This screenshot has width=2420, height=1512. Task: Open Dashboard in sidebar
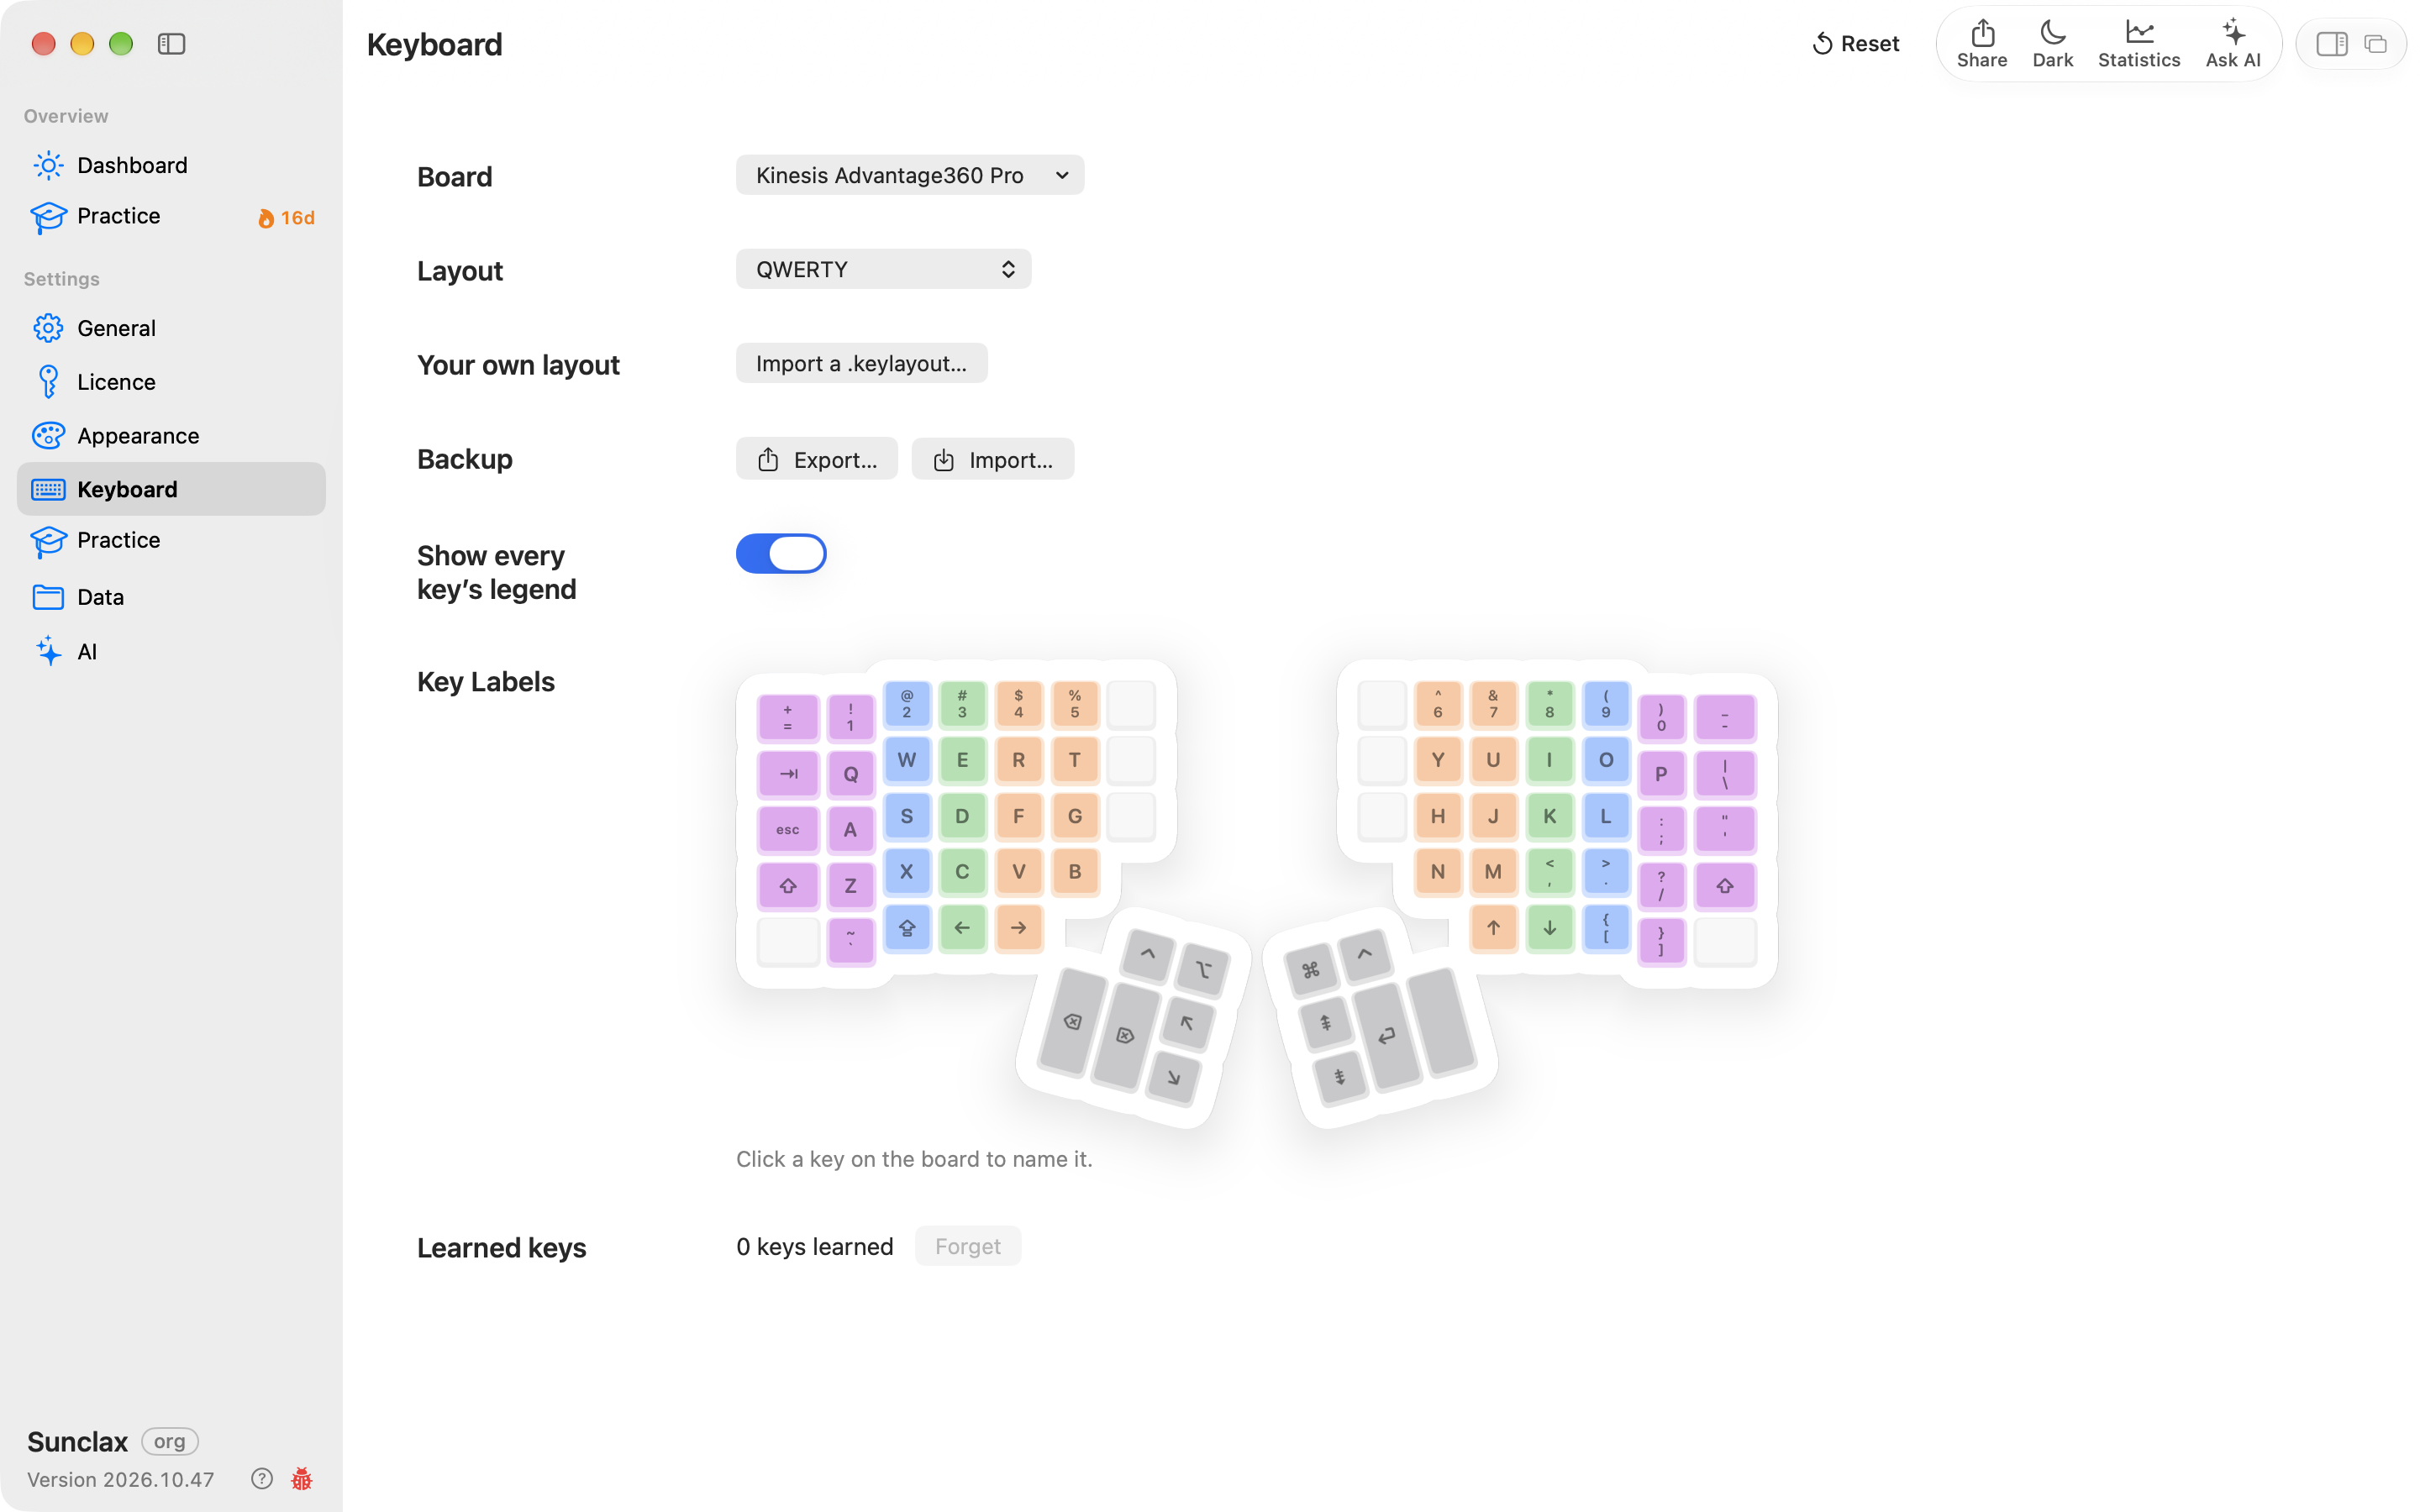(171, 165)
